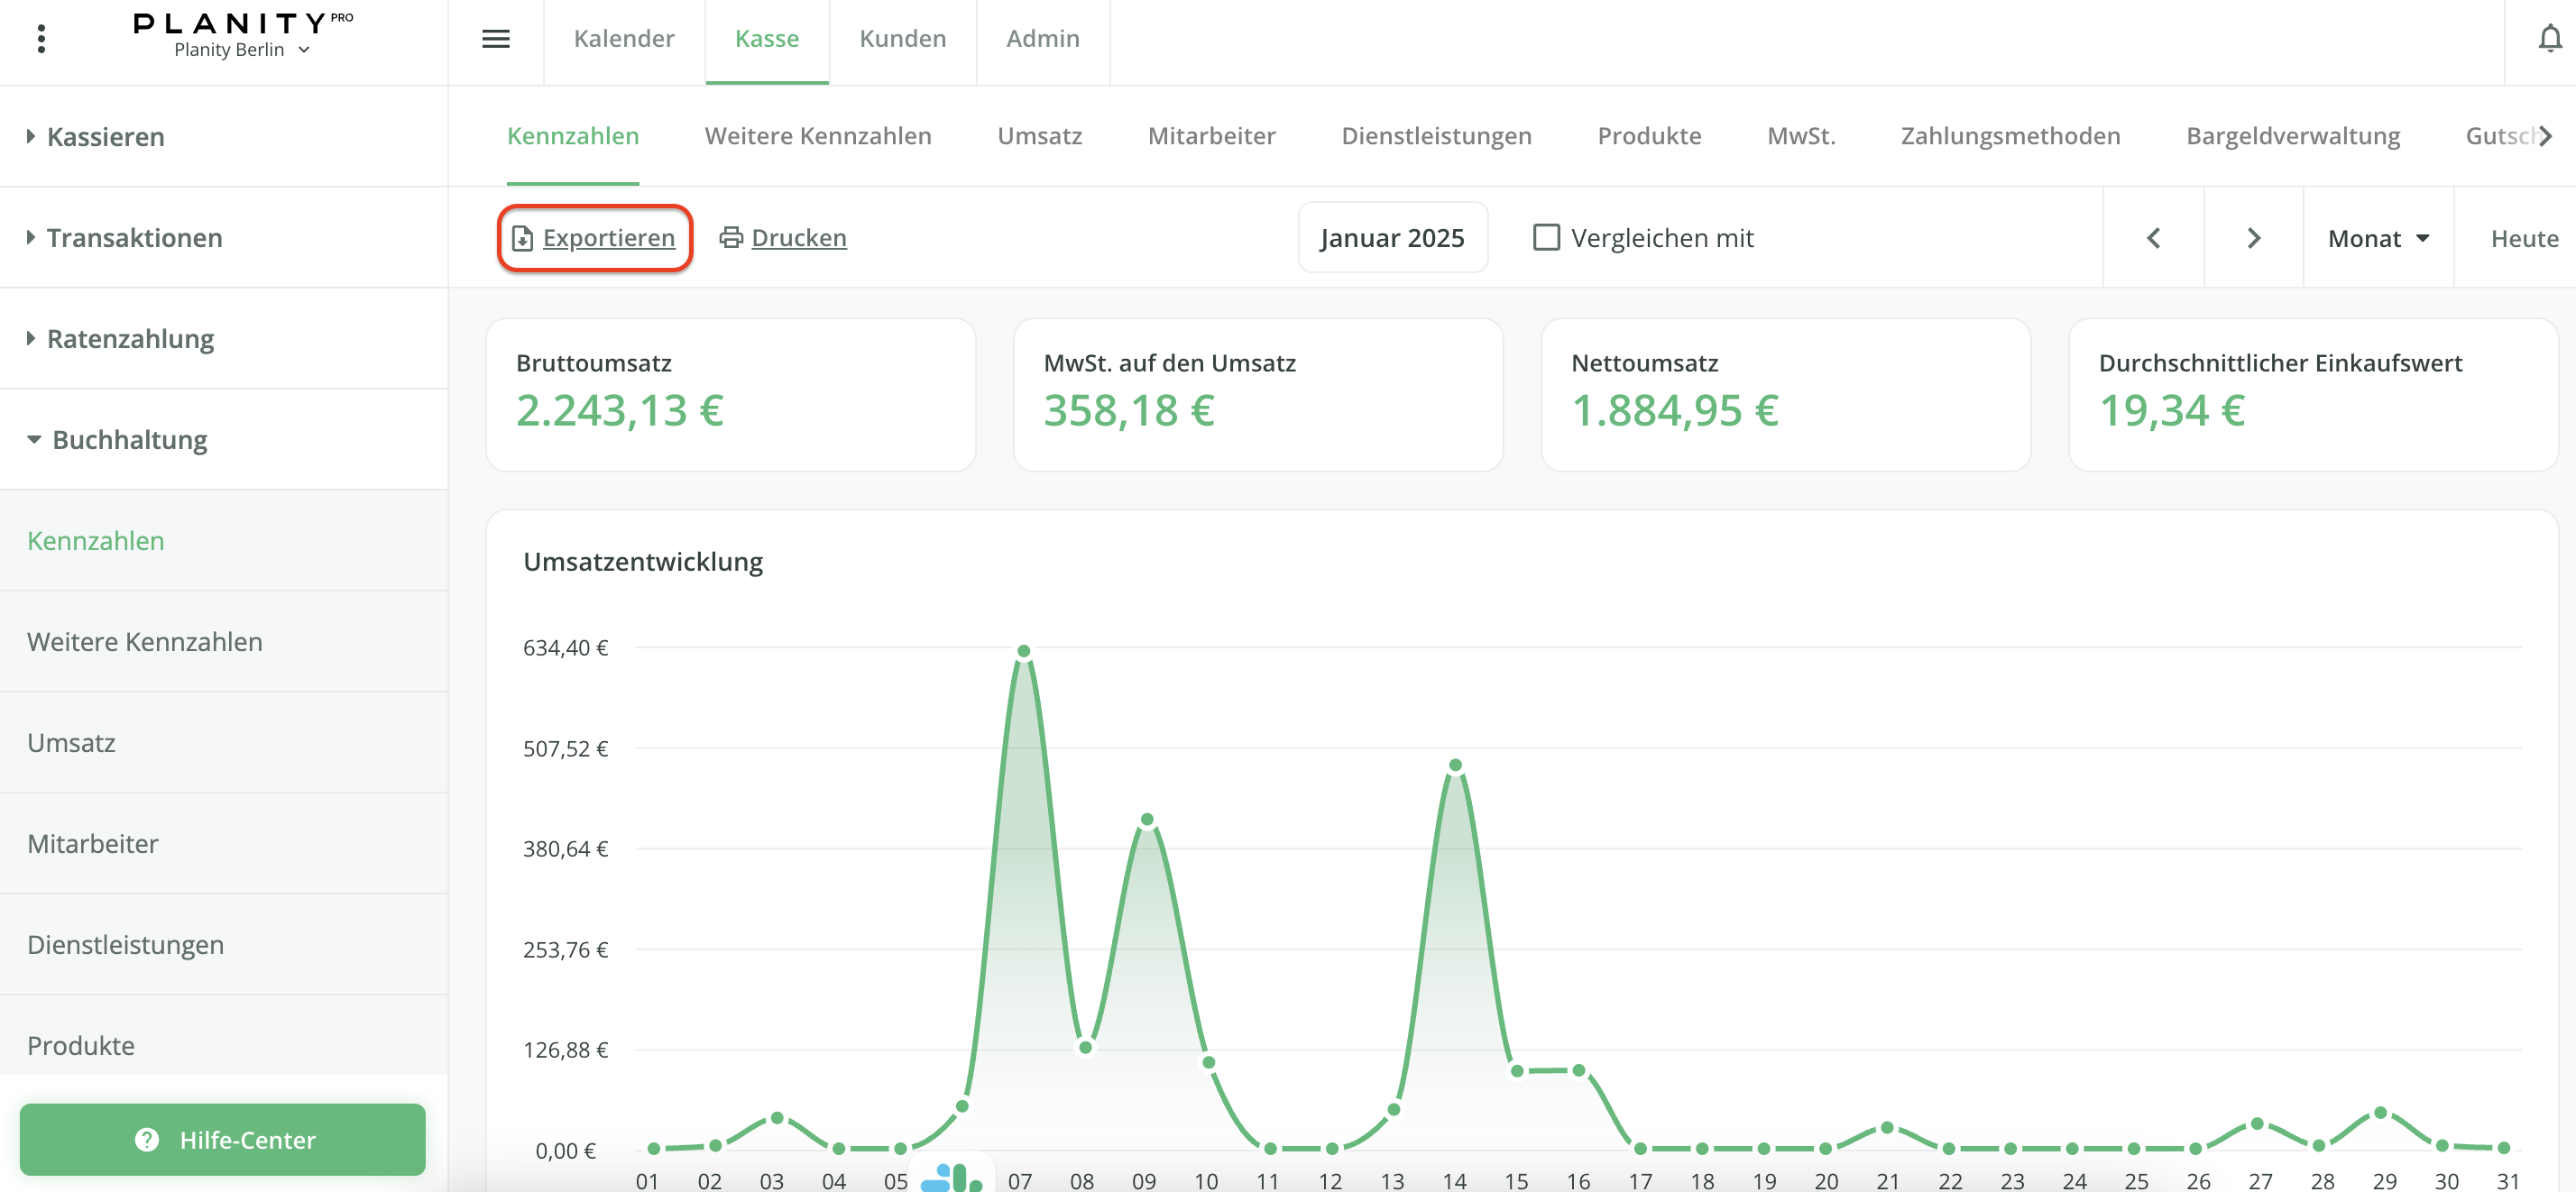Open the MwSt. sub-tab
This screenshot has width=2576, height=1192.
(x=1801, y=136)
